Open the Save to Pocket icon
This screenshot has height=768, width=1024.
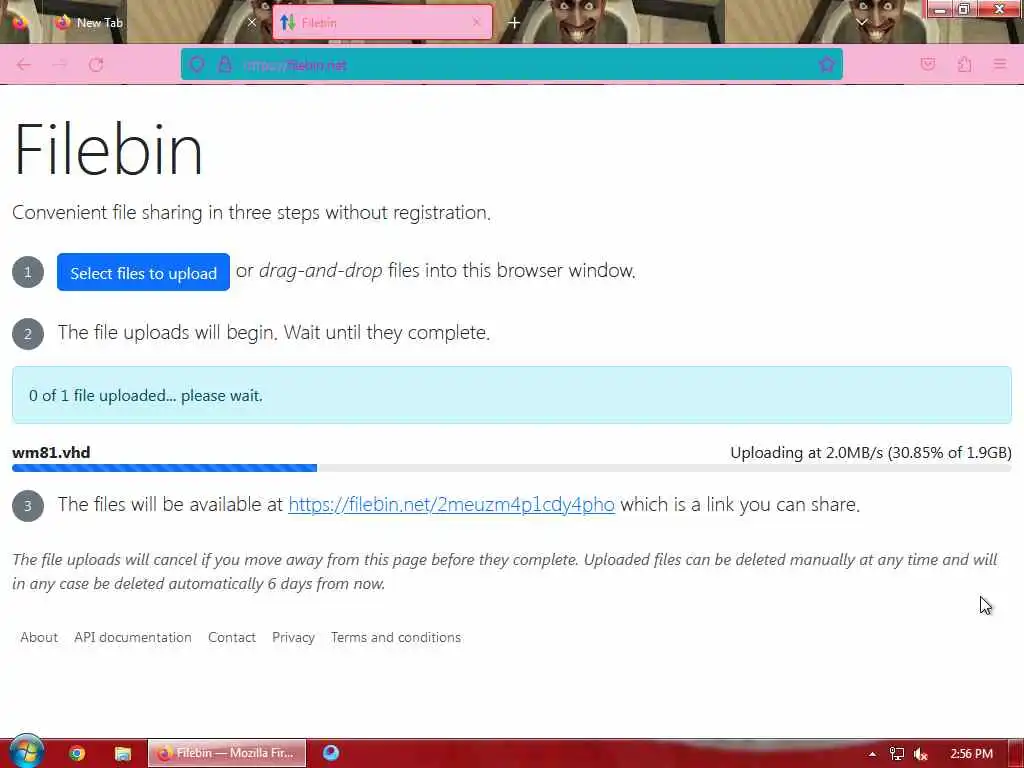(x=927, y=64)
